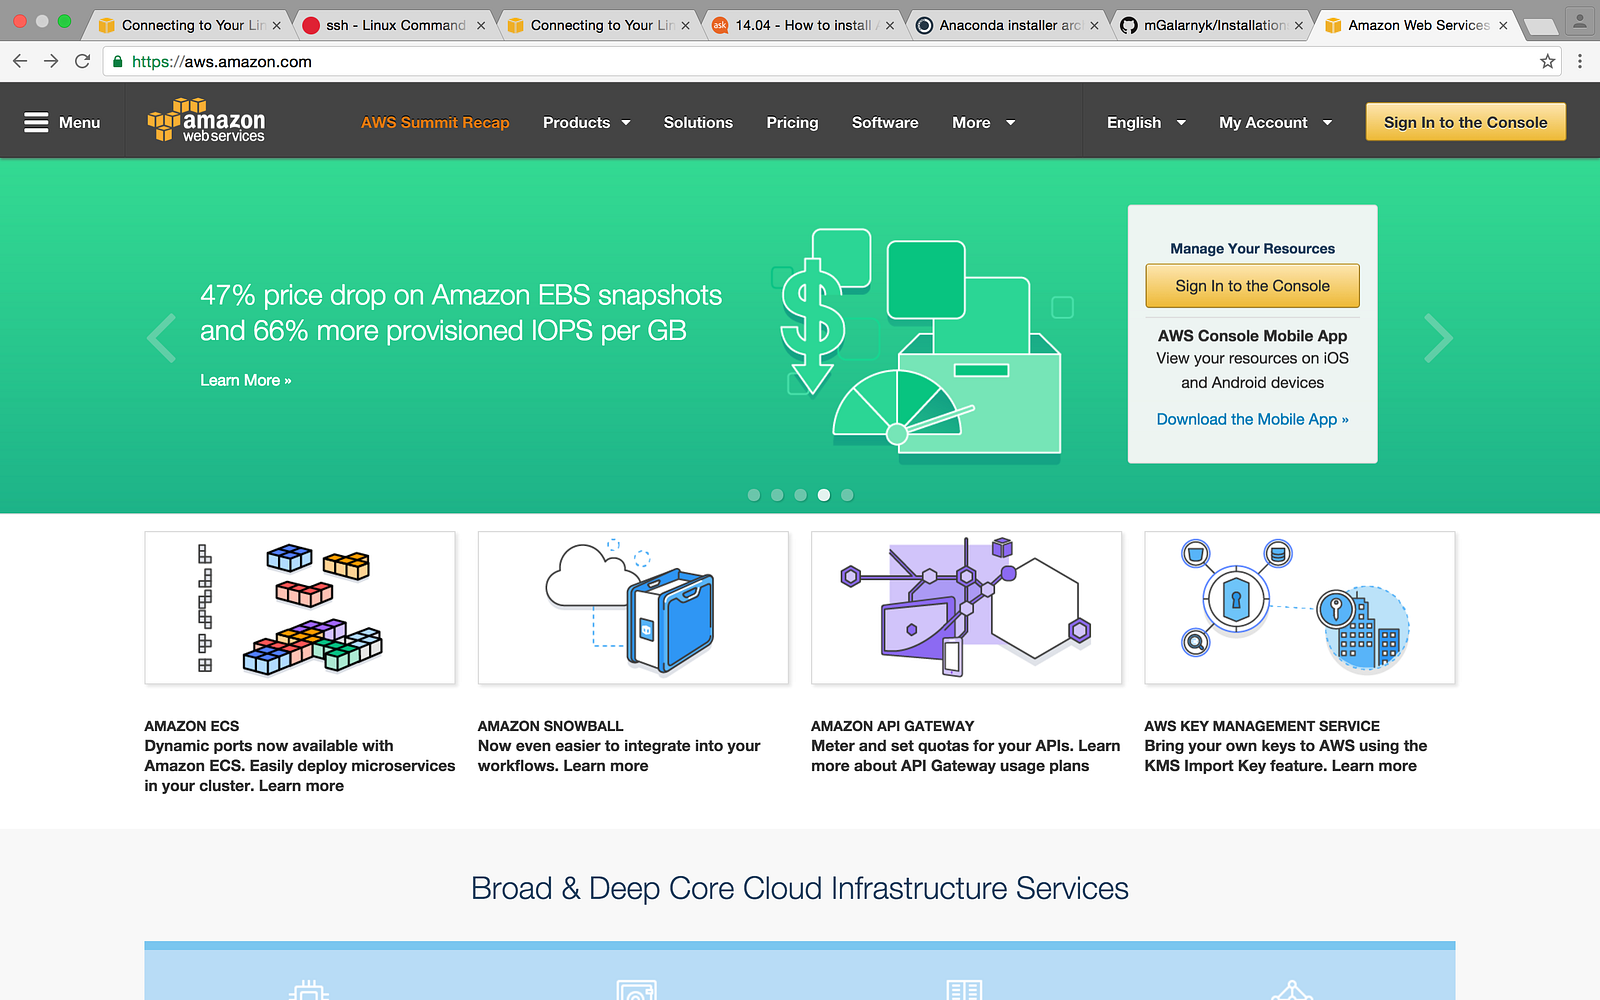This screenshot has width=1600, height=1000.
Task: Open the English language dropdown
Action: click(1146, 122)
